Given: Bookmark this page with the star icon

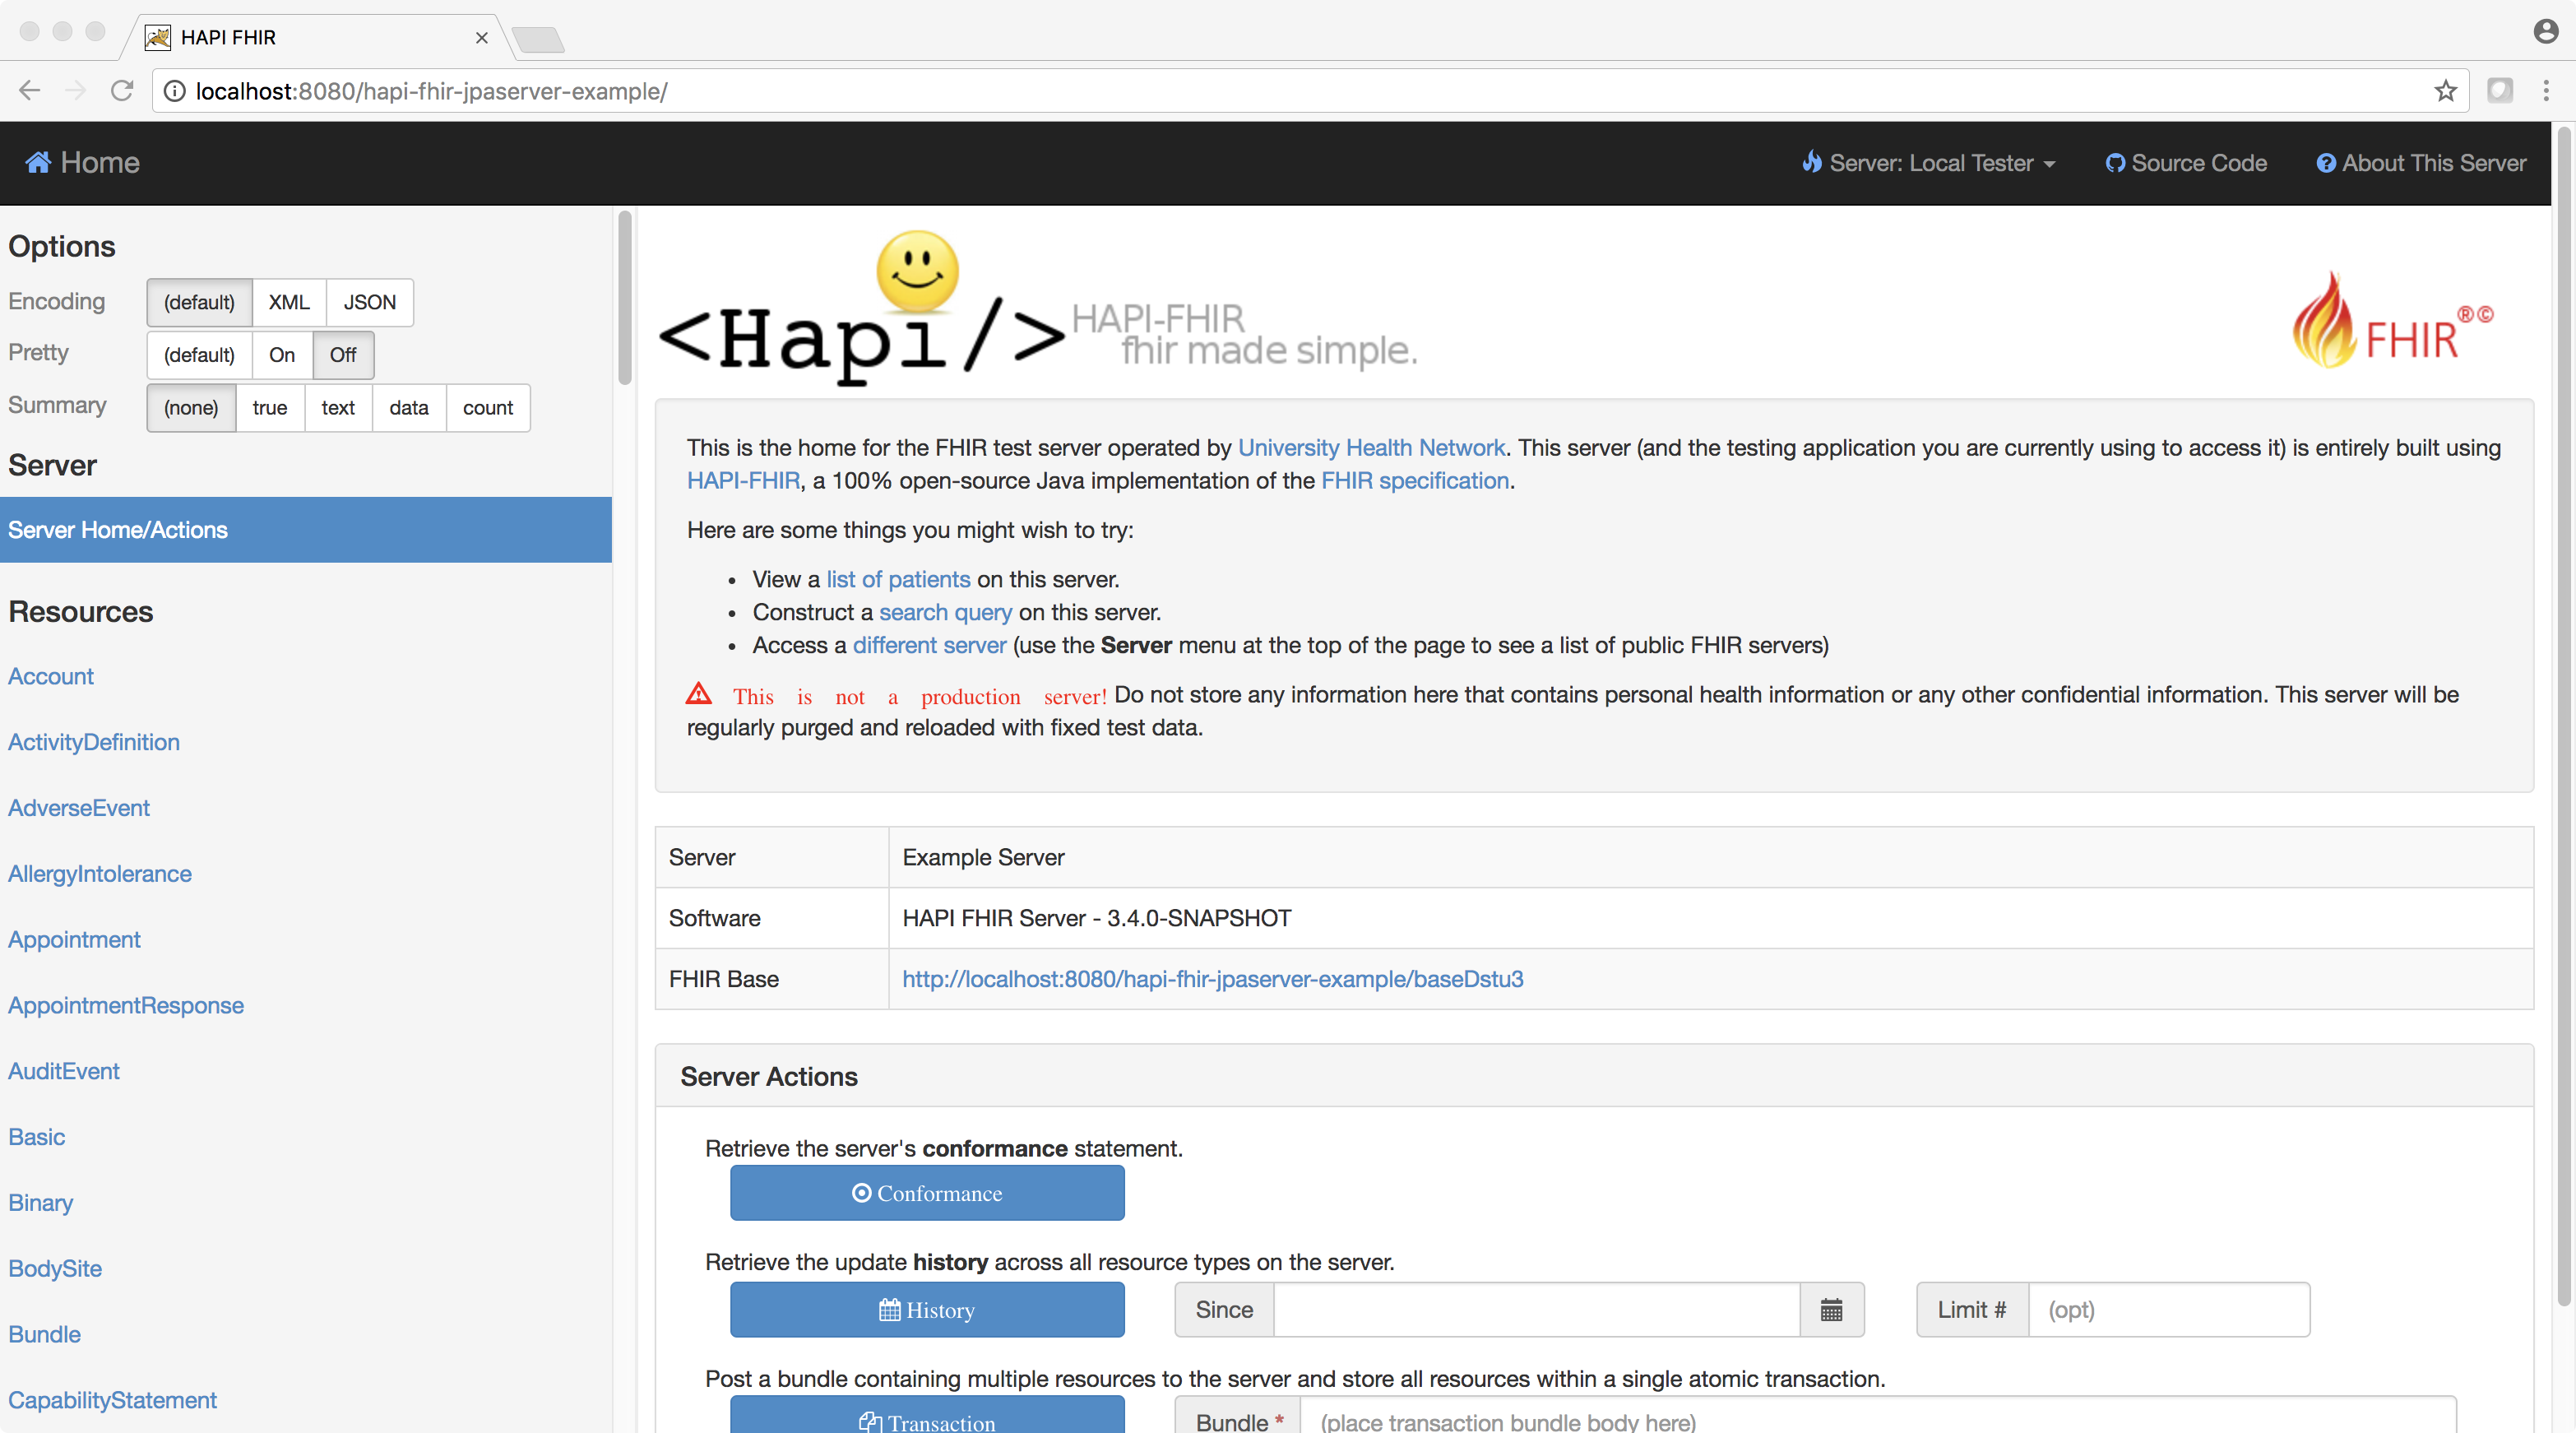Looking at the screenshot, I should (x=2445, y=91).
